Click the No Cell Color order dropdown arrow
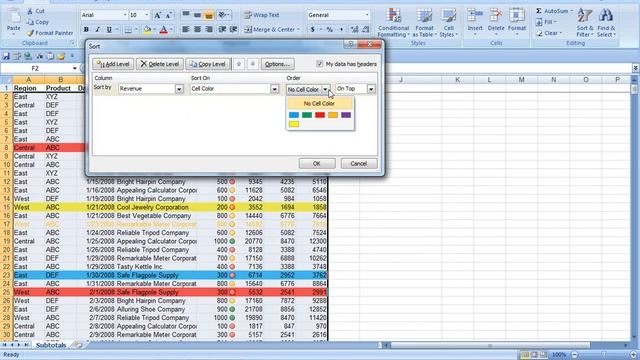 point(325,89)
